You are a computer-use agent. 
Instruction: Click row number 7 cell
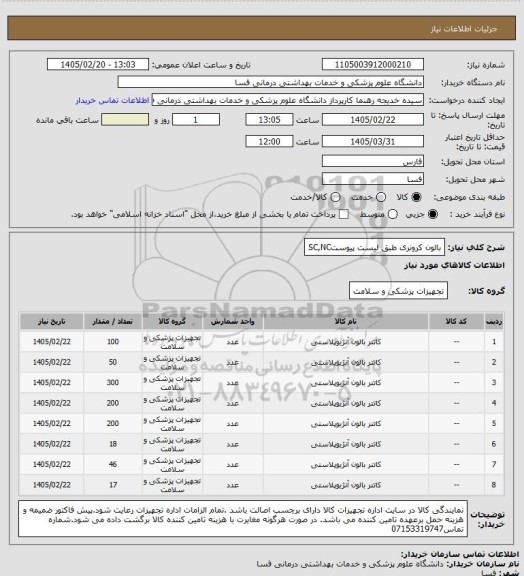pos(494,464)
